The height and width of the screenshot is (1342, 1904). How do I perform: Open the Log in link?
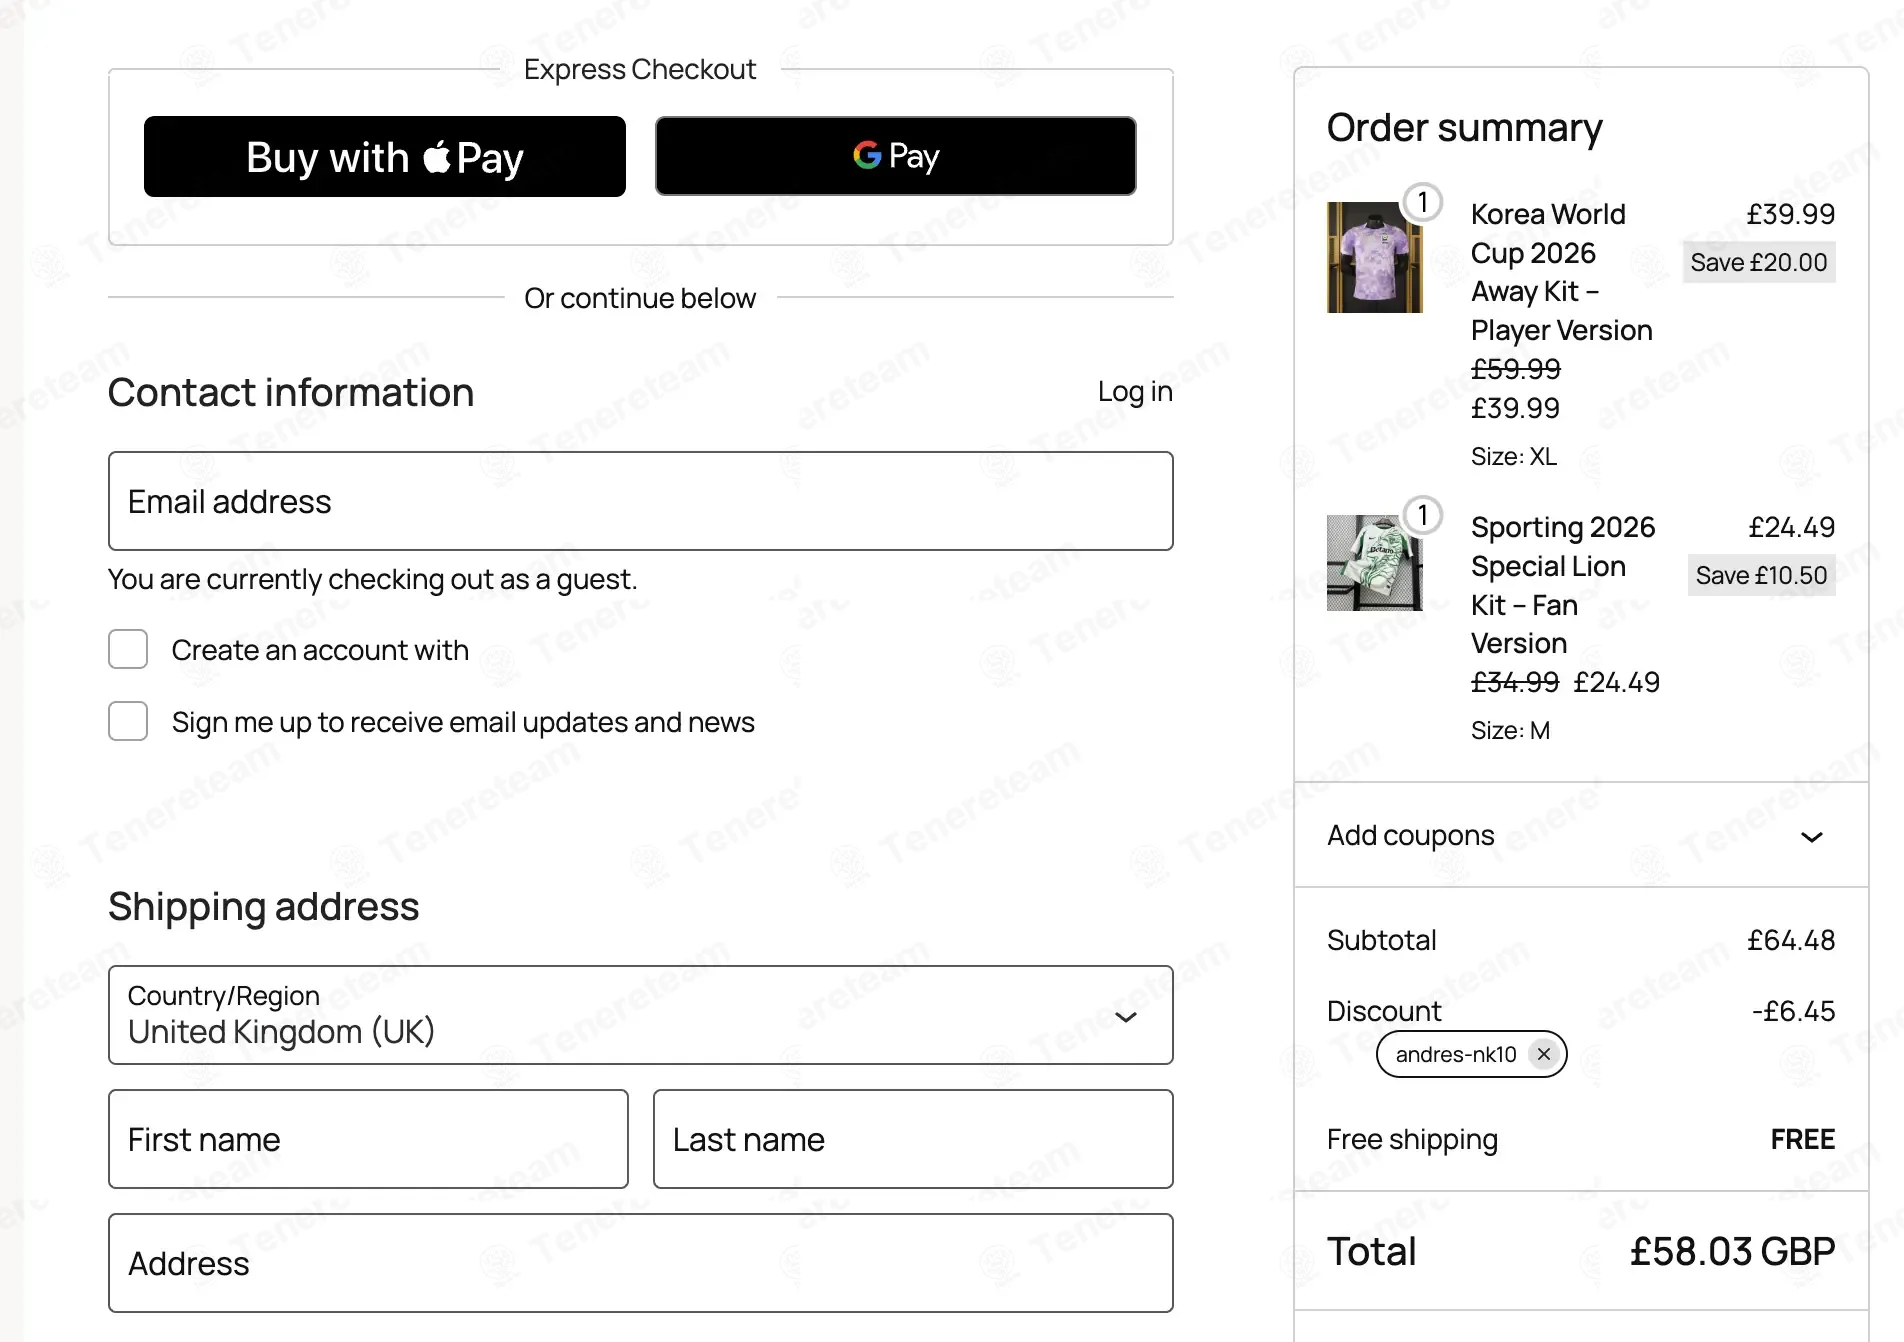[x=1135, y=391]
